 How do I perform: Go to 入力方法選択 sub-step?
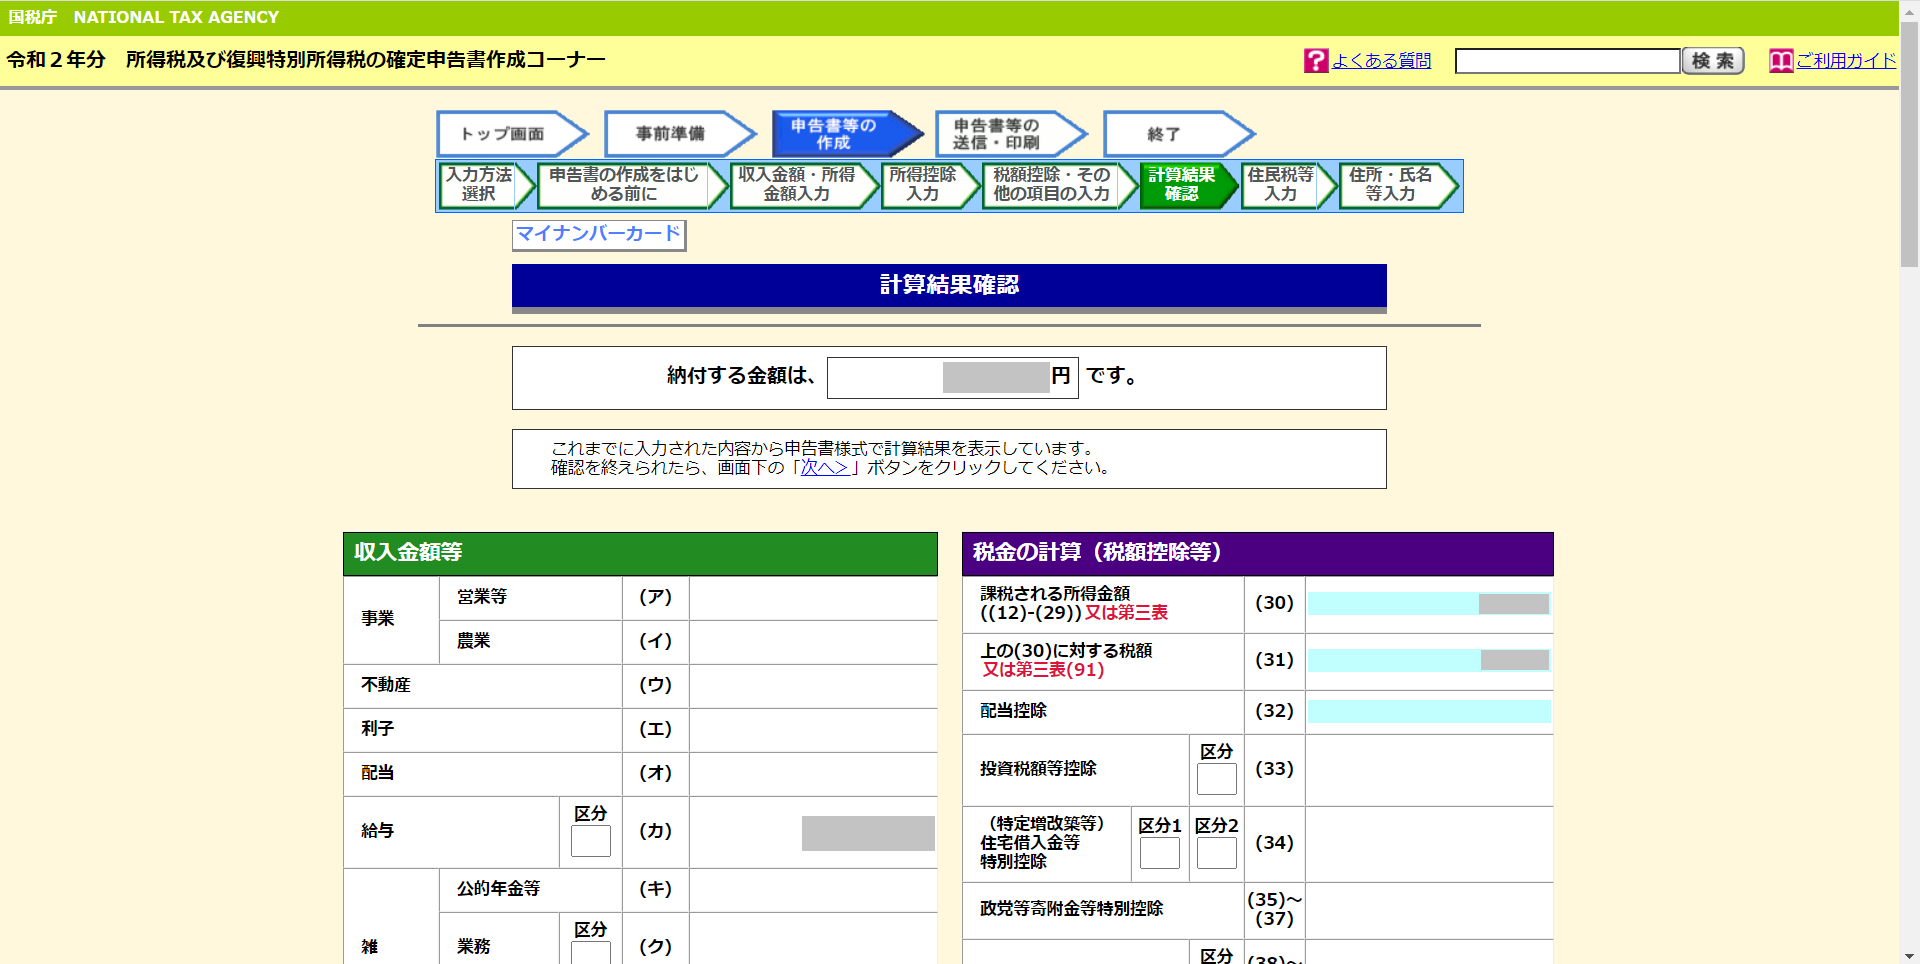pyautogui.click(x=485, y=185)
